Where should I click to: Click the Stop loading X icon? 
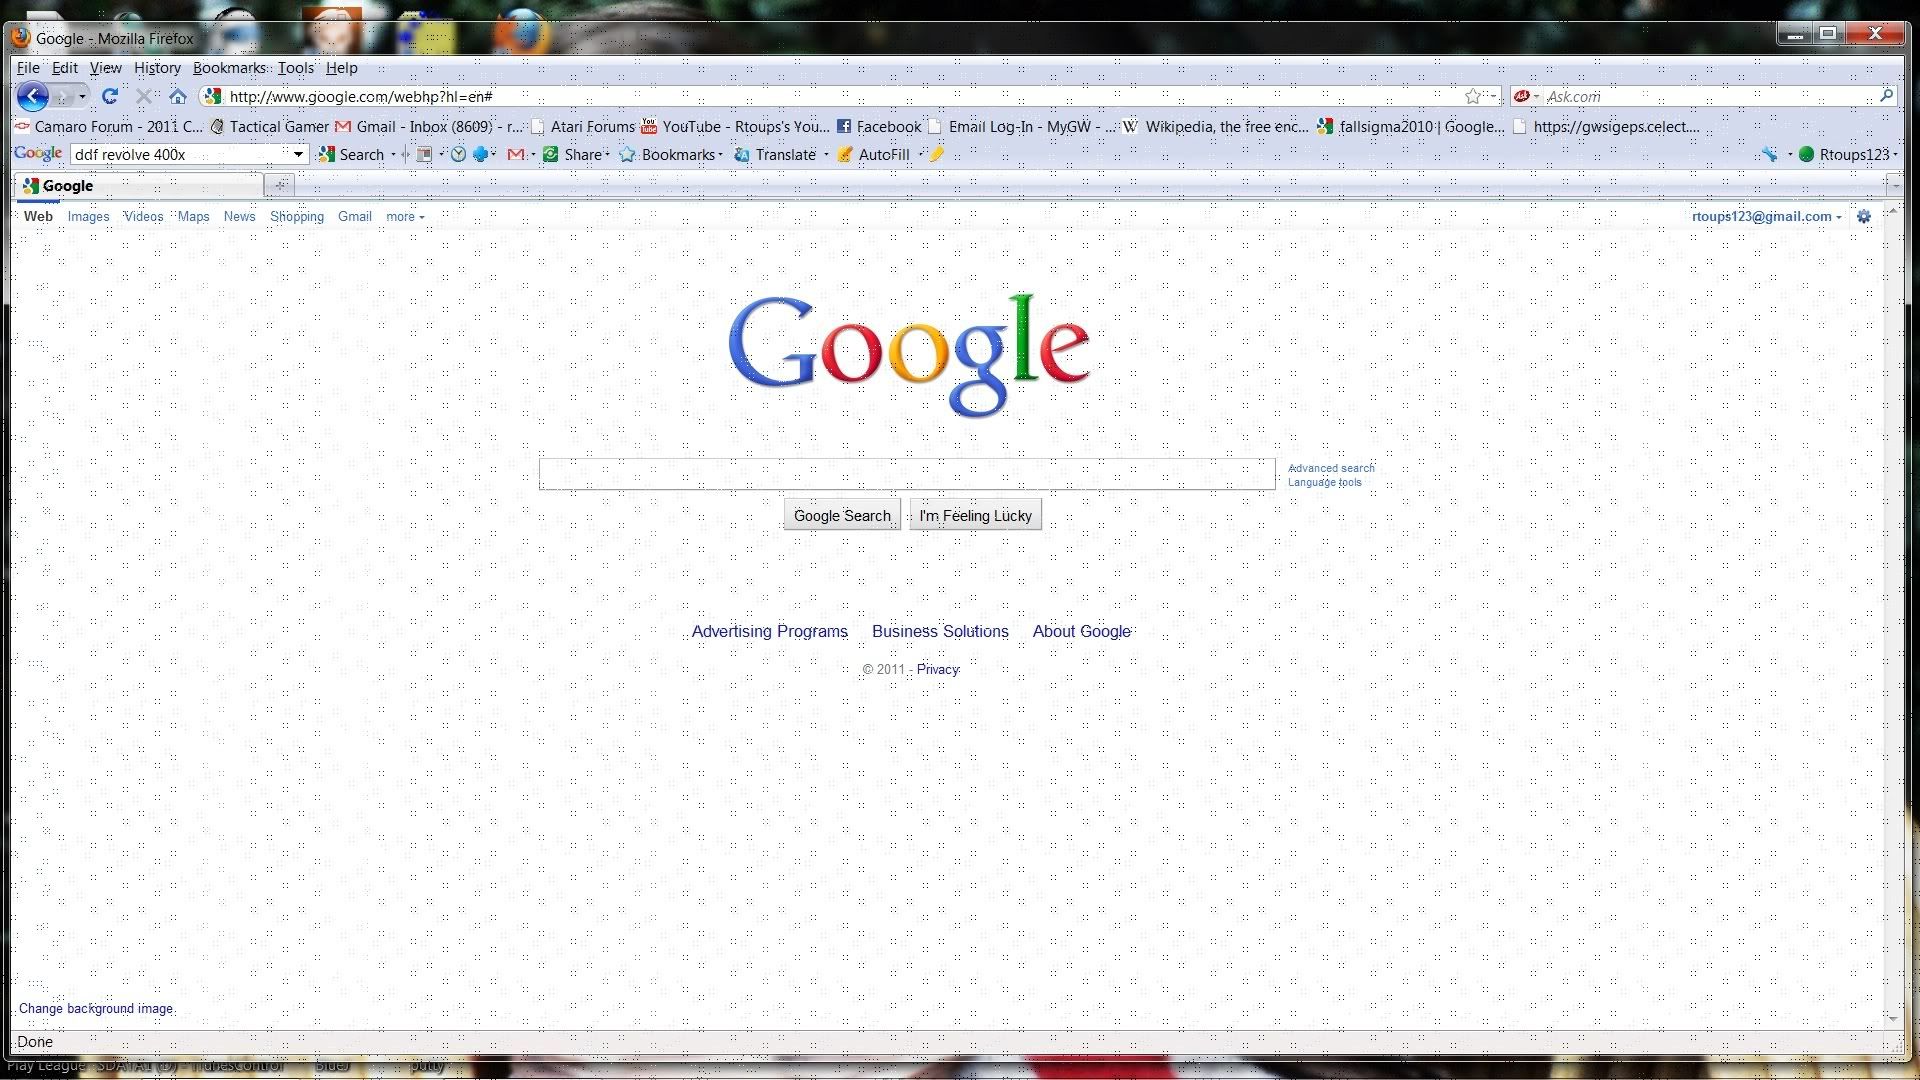coord(143,96)
